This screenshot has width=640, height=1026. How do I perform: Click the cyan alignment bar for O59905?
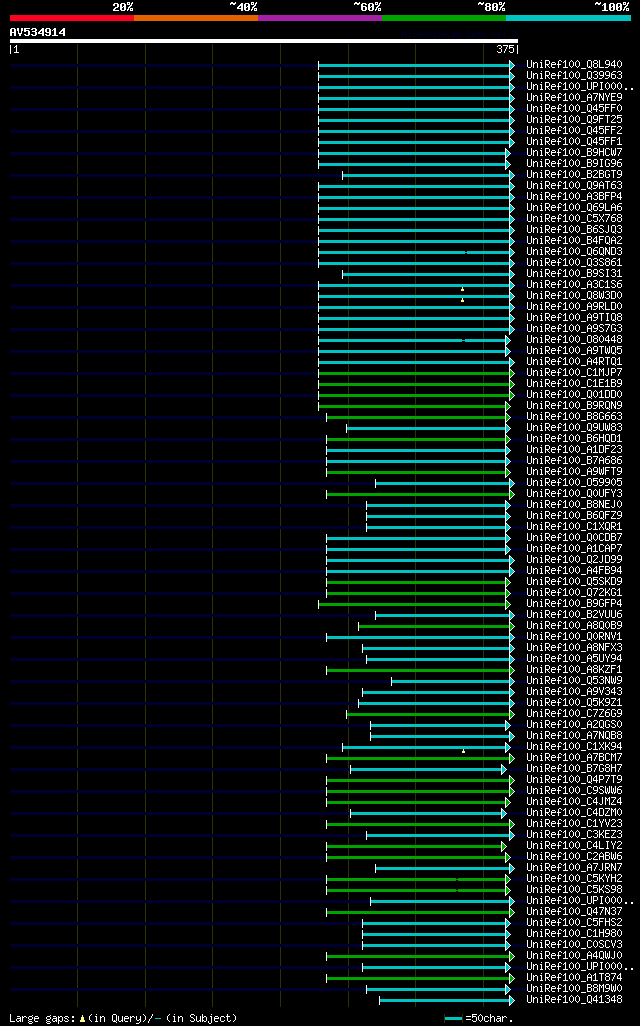pos(443,484)
